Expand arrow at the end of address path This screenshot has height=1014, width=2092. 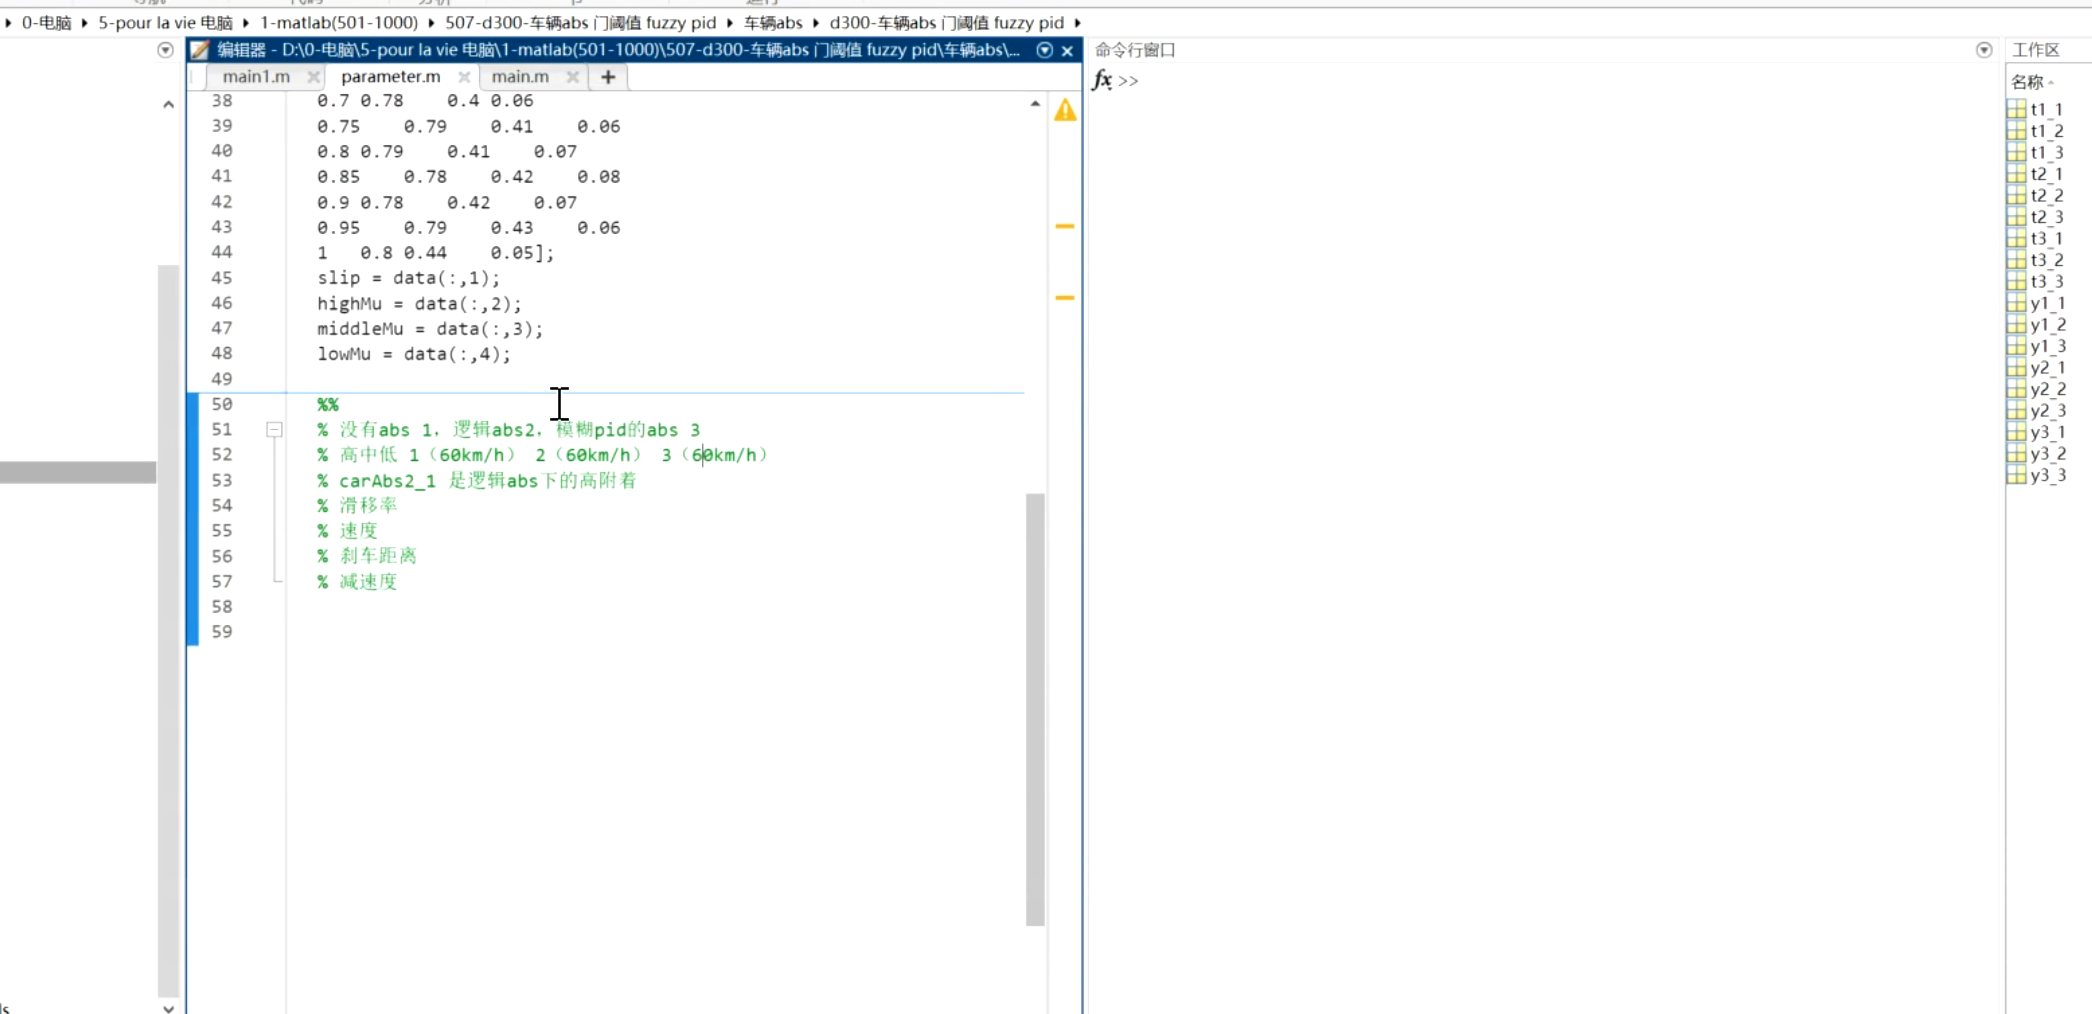tap(1078, 22)
